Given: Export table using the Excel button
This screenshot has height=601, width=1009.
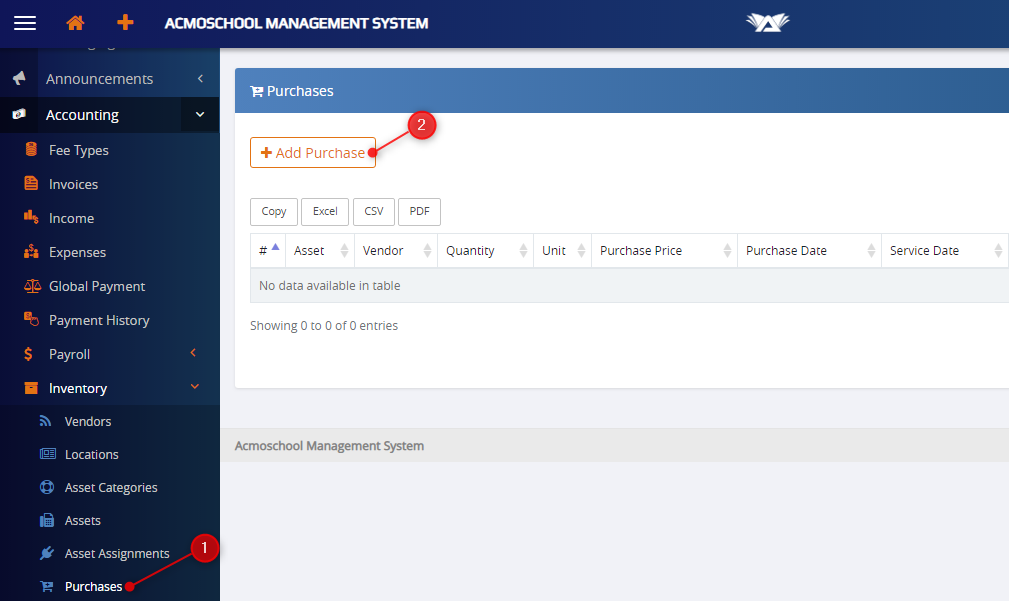Looking at the screenshot, I should (325, 212).
